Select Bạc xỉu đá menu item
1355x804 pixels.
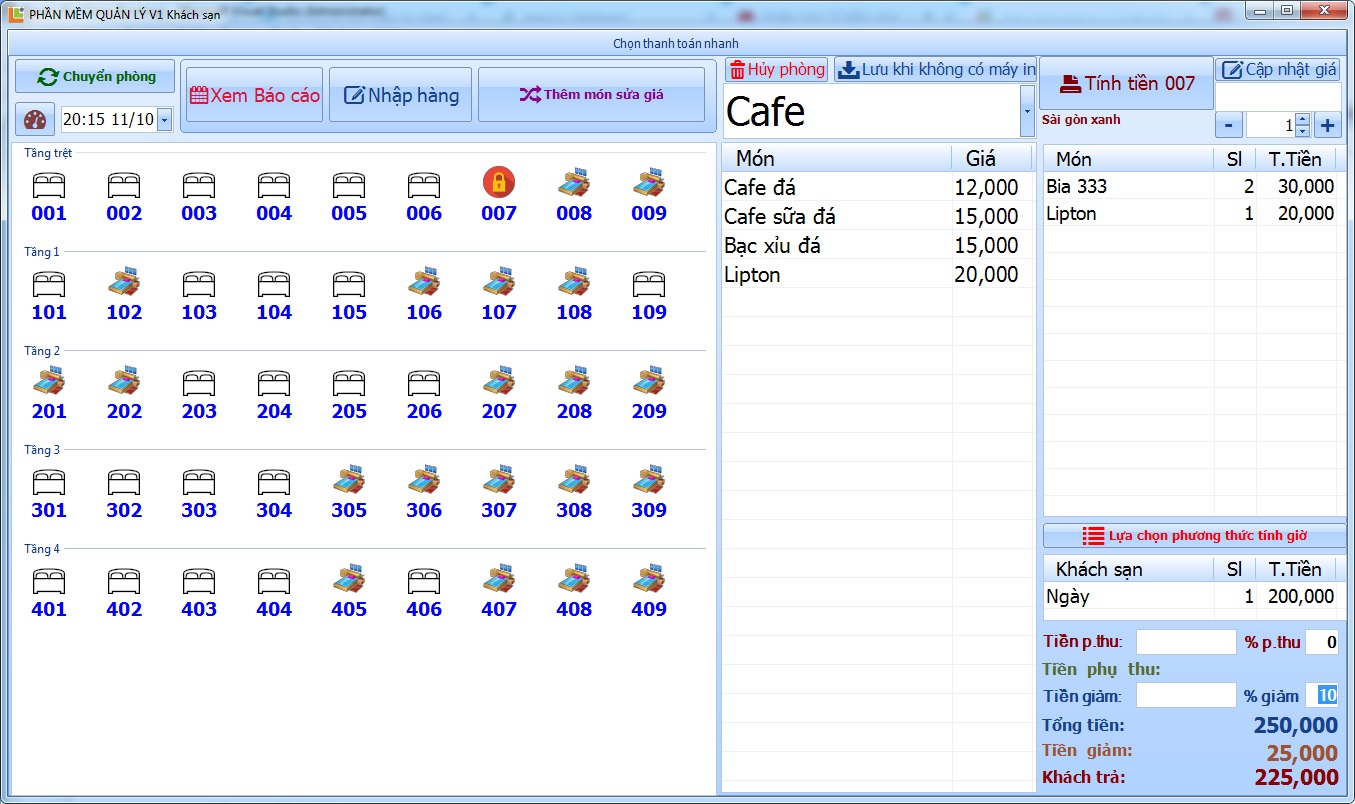tap(877, 245)
